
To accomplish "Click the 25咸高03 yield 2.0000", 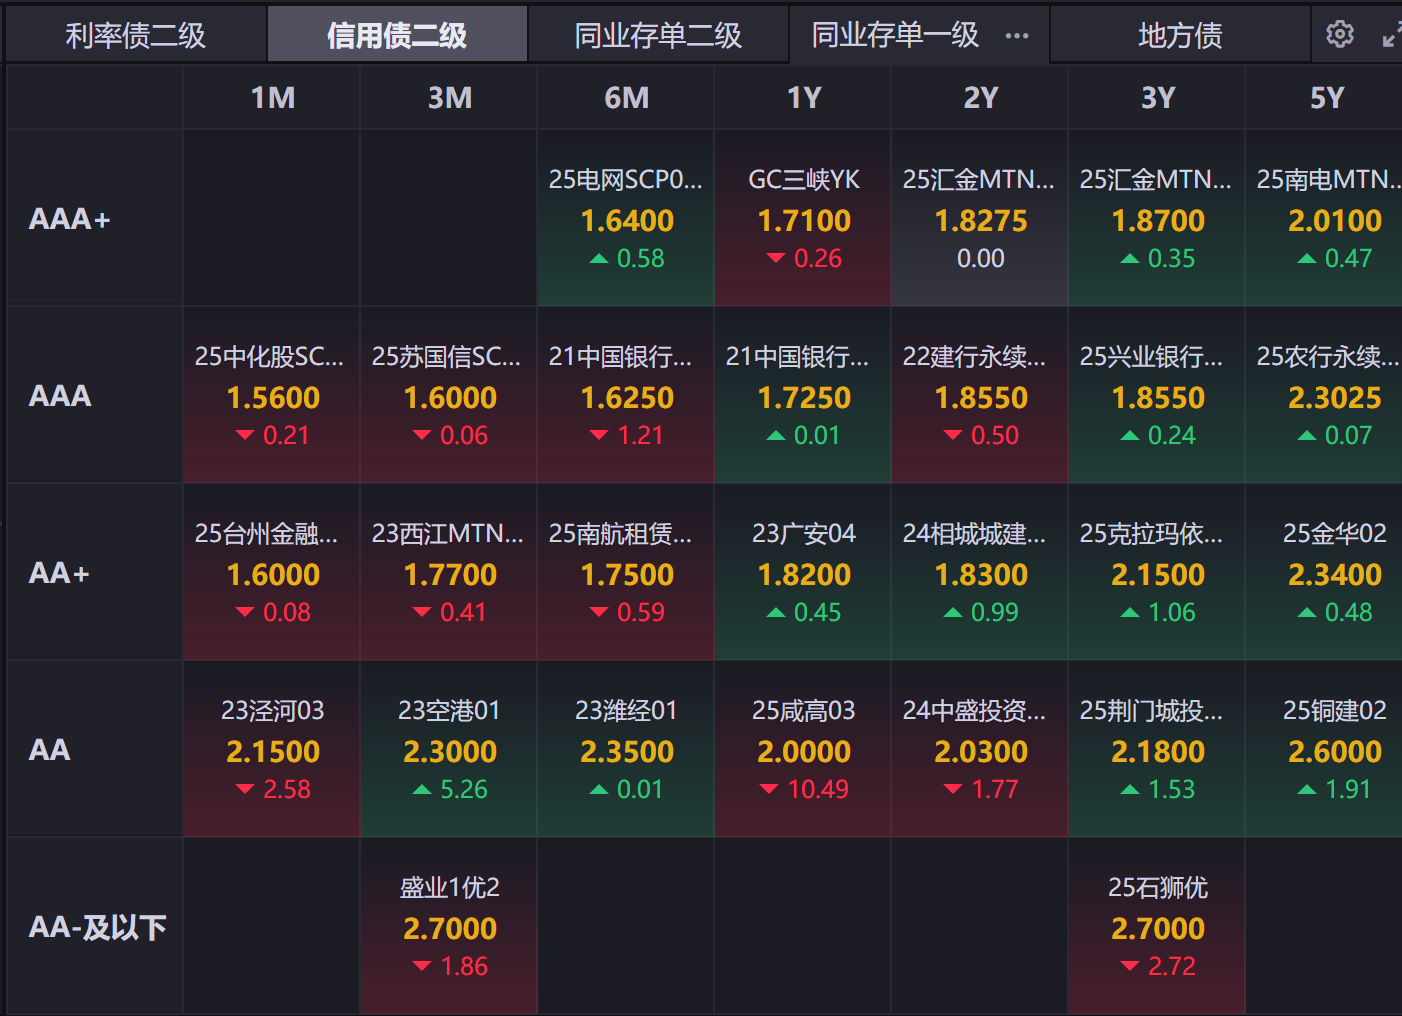I will click(803, 751).
